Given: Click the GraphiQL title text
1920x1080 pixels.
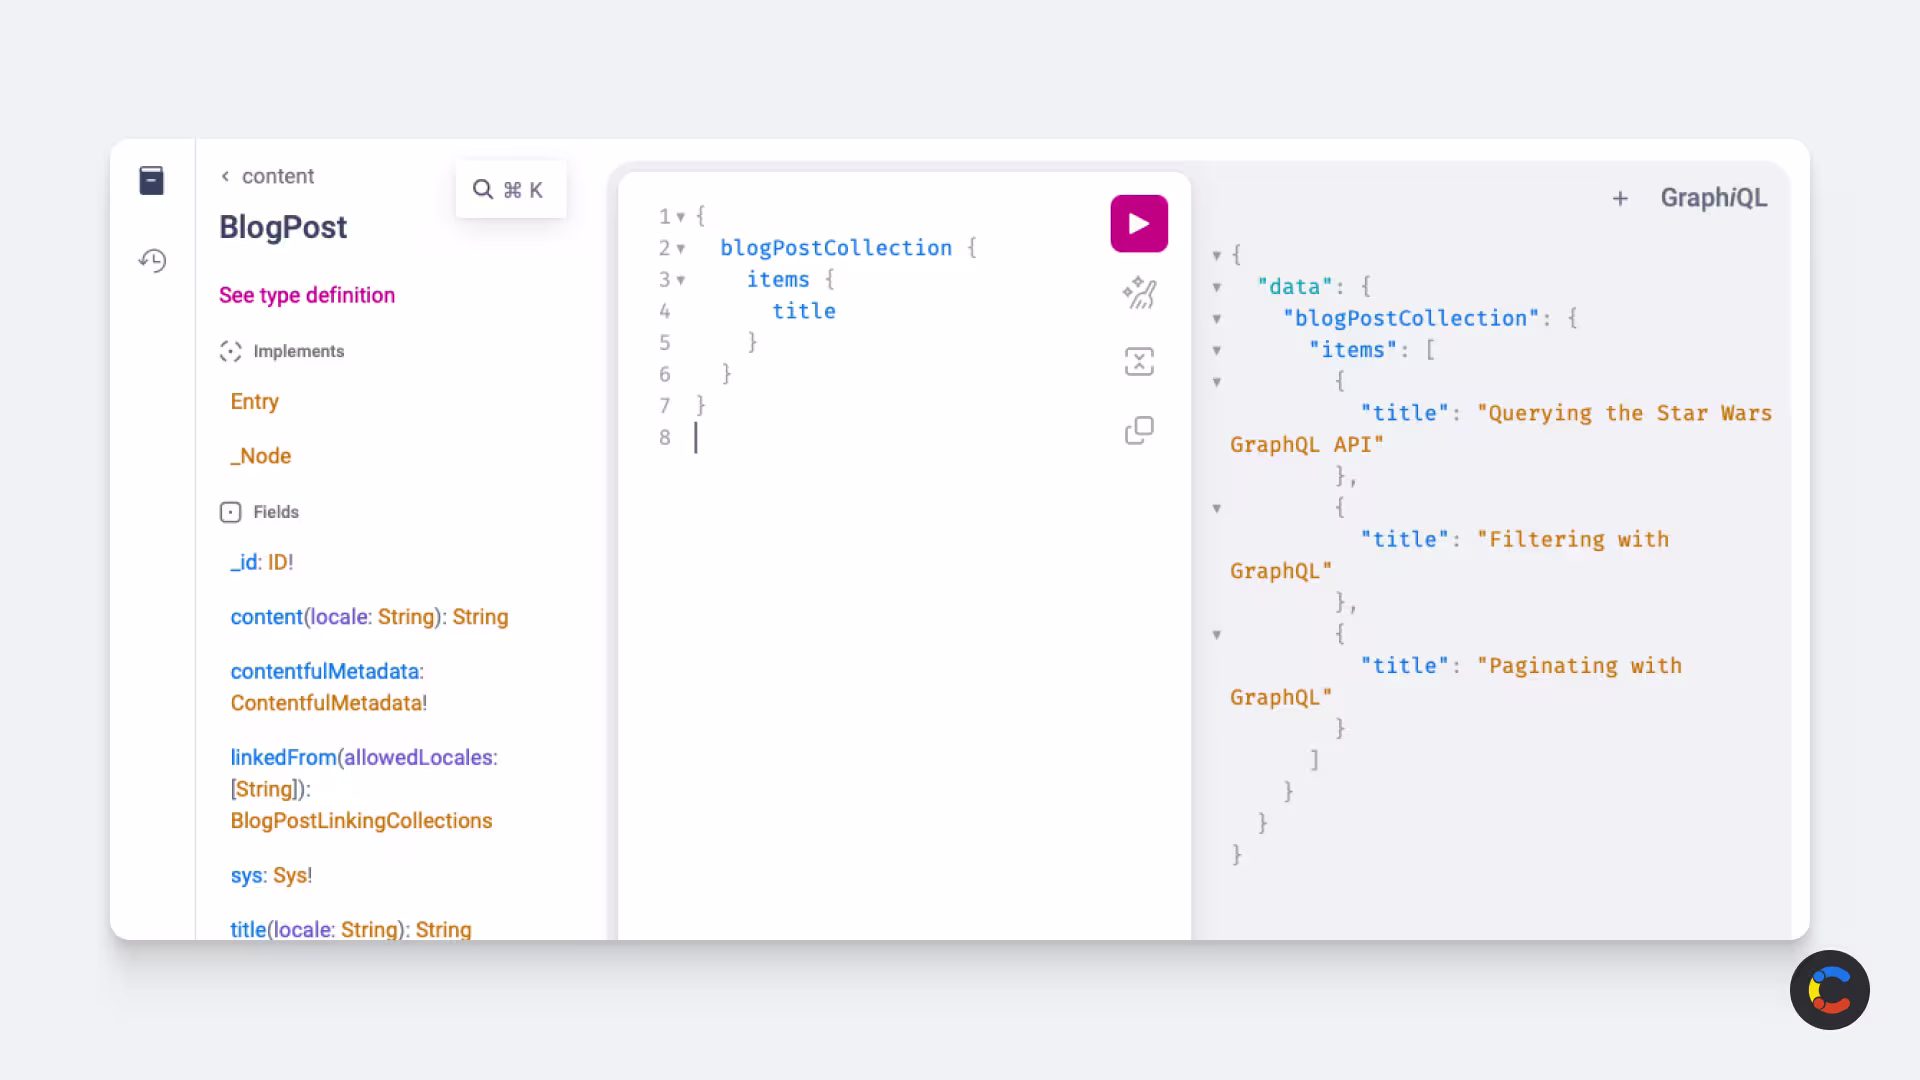Looking at the screenshot, I should point(1714,198).
